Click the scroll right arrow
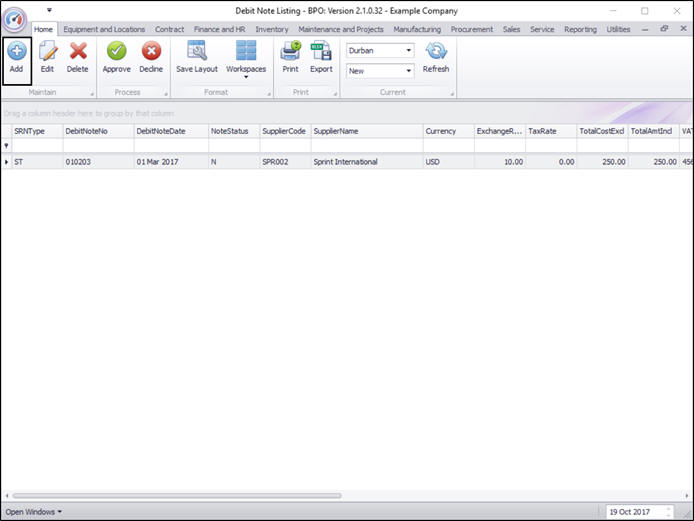Image resolution: width=694 pixels, height=521 pixels. [x=687, y=496]
